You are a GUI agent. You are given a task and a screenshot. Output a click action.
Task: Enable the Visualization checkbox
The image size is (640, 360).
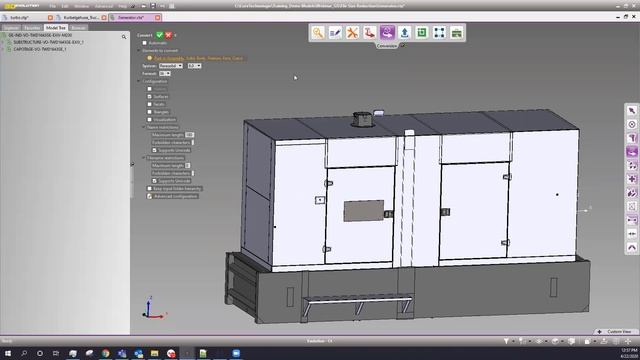pyautogui.click(x=149, y=120)
